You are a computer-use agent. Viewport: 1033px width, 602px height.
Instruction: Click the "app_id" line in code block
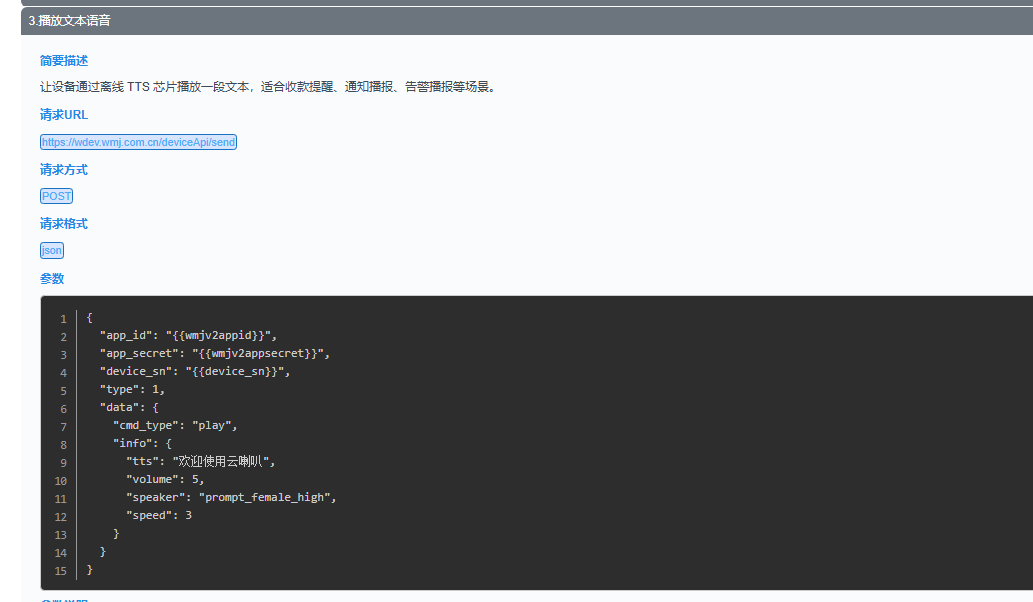188,335
